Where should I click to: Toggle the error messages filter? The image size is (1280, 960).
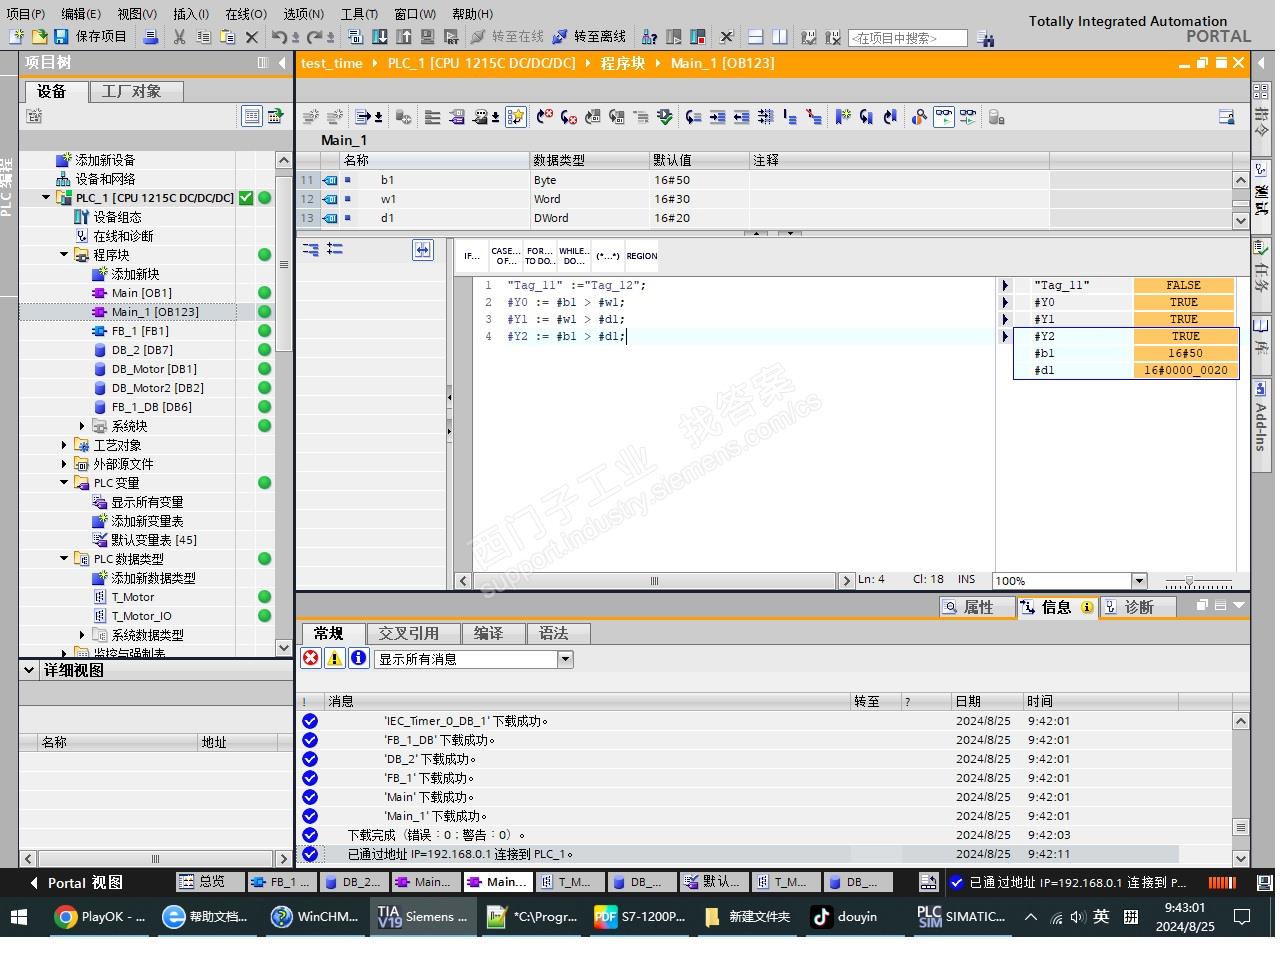[x=311, y=658]
